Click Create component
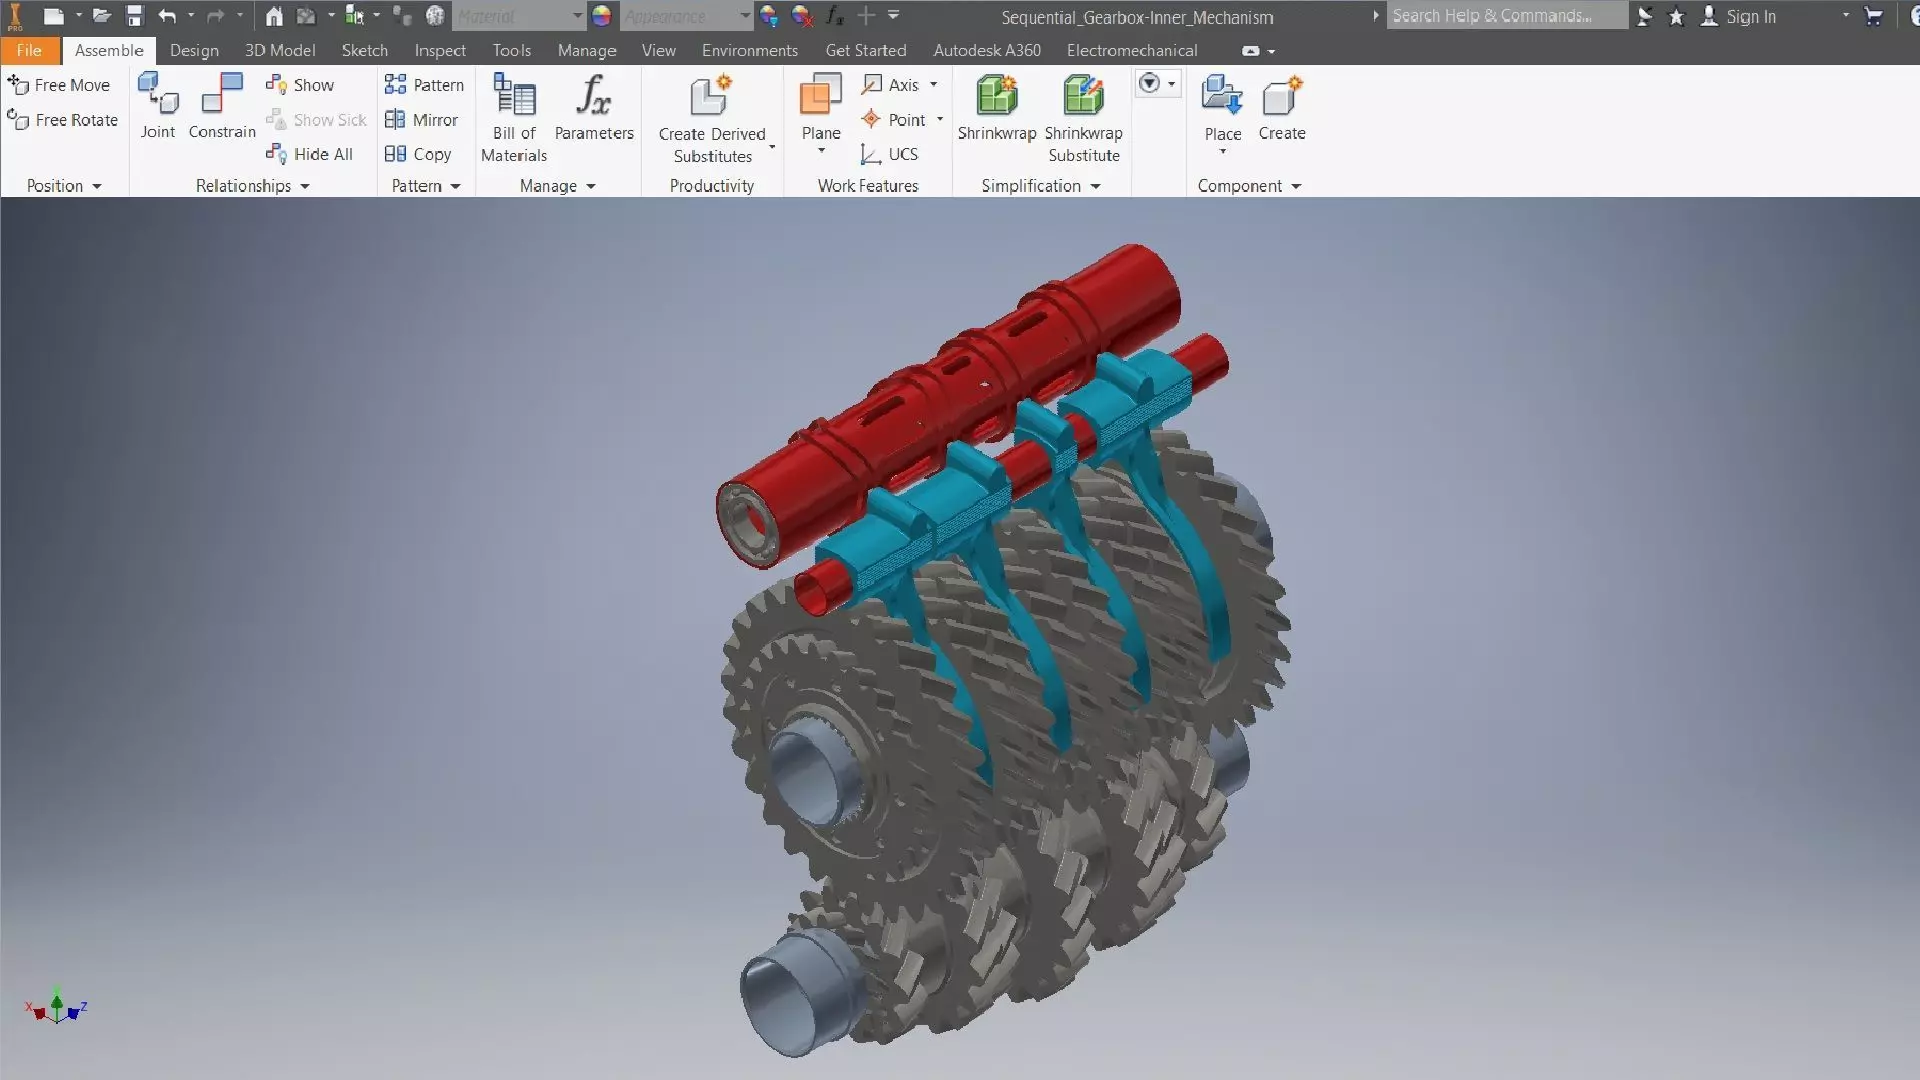 (1282, 108)
